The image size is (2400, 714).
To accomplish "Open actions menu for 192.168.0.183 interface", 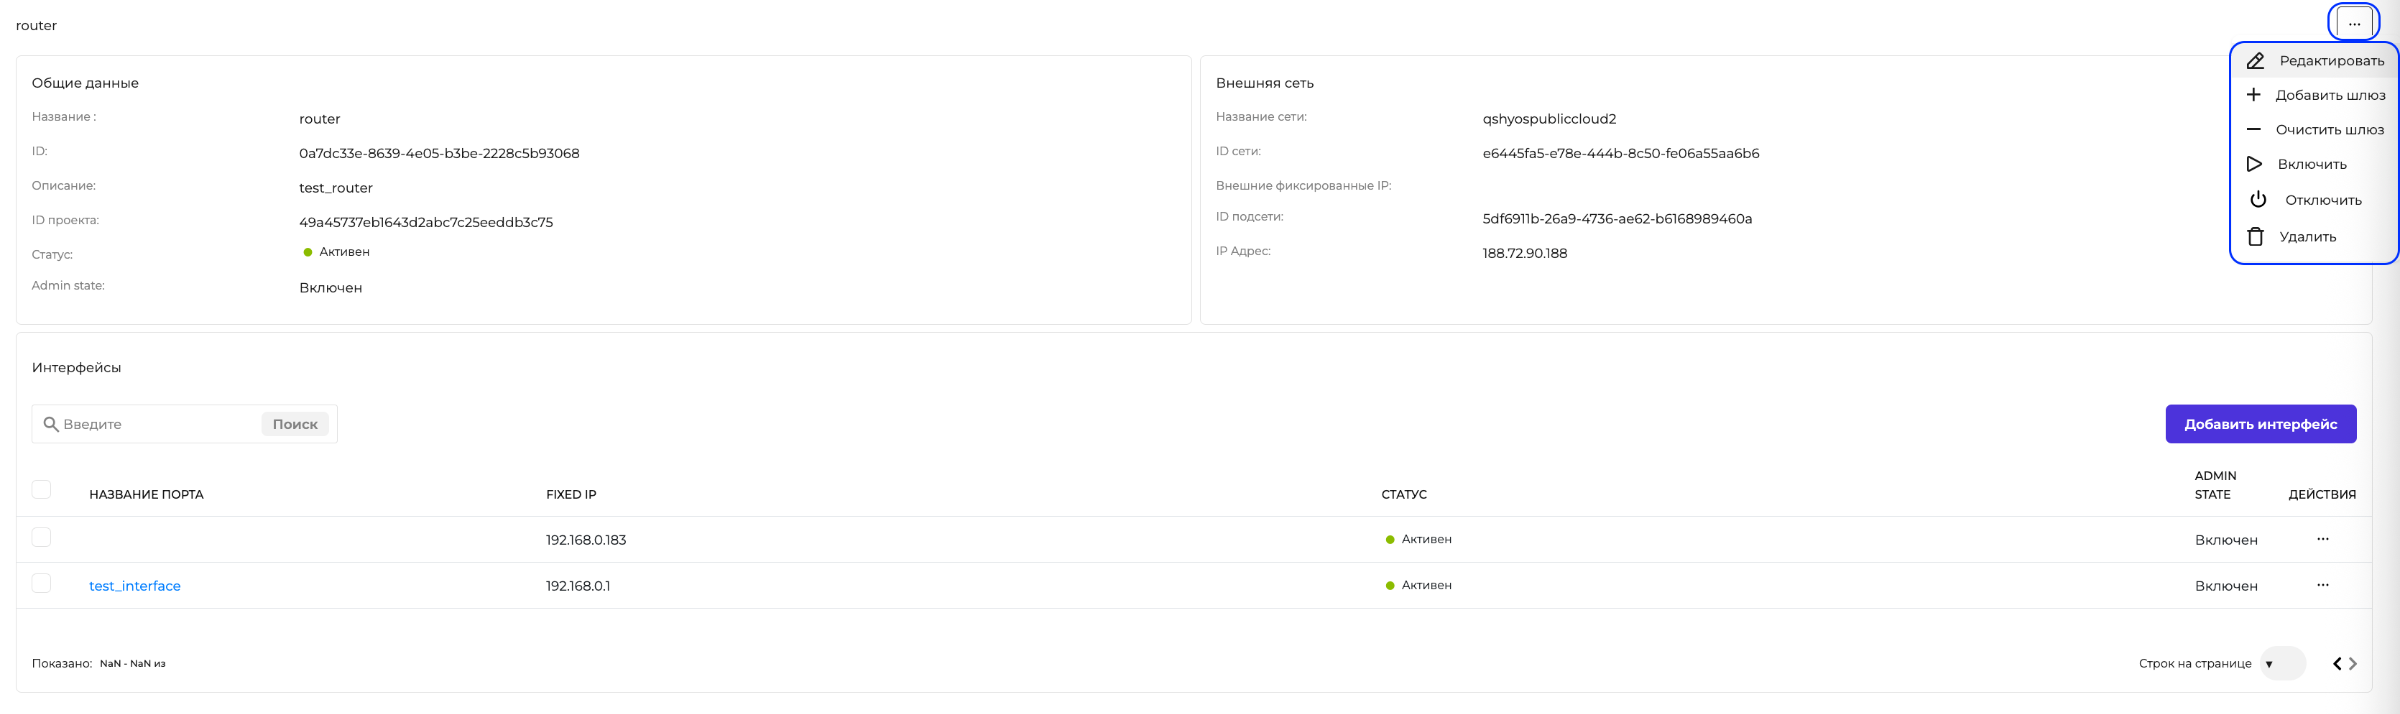I will pos(2322,539).
